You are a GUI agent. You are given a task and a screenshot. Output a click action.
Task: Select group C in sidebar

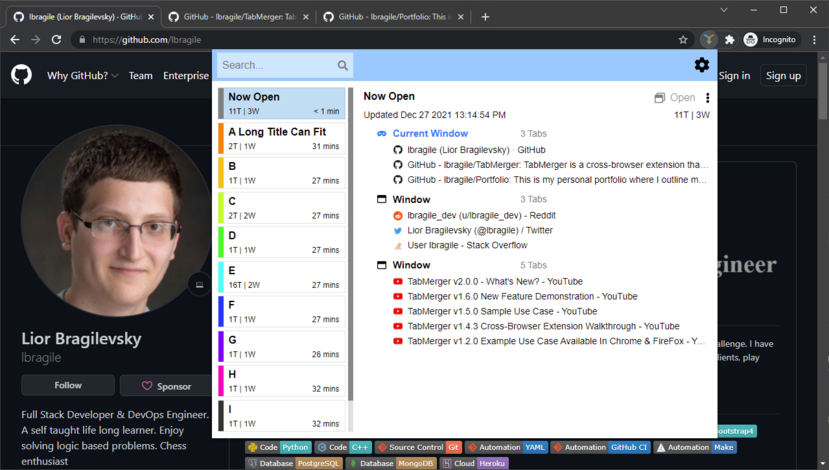pyautogui.click(x=282, y=207)
